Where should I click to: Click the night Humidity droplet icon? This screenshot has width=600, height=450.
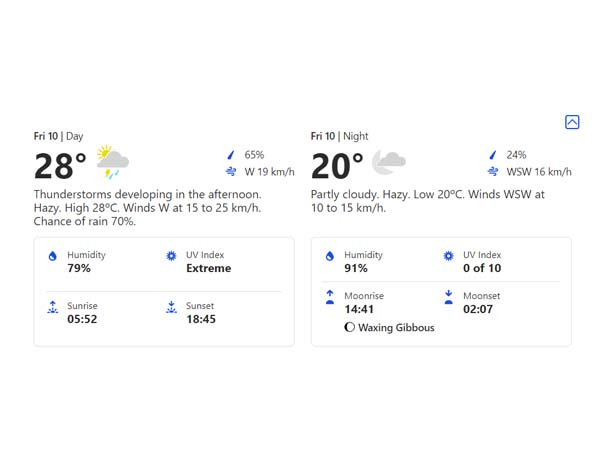tap(330, 256)
